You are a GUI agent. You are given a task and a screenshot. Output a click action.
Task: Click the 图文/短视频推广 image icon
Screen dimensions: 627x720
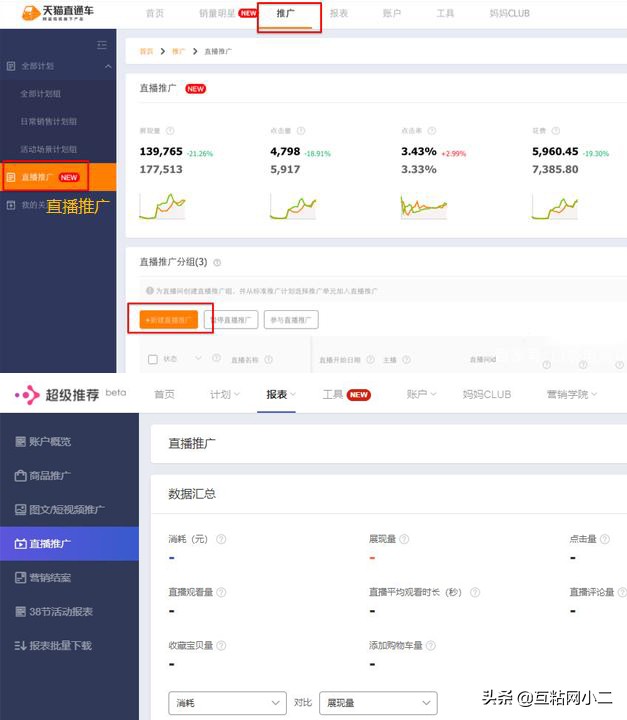coord(21,509)
